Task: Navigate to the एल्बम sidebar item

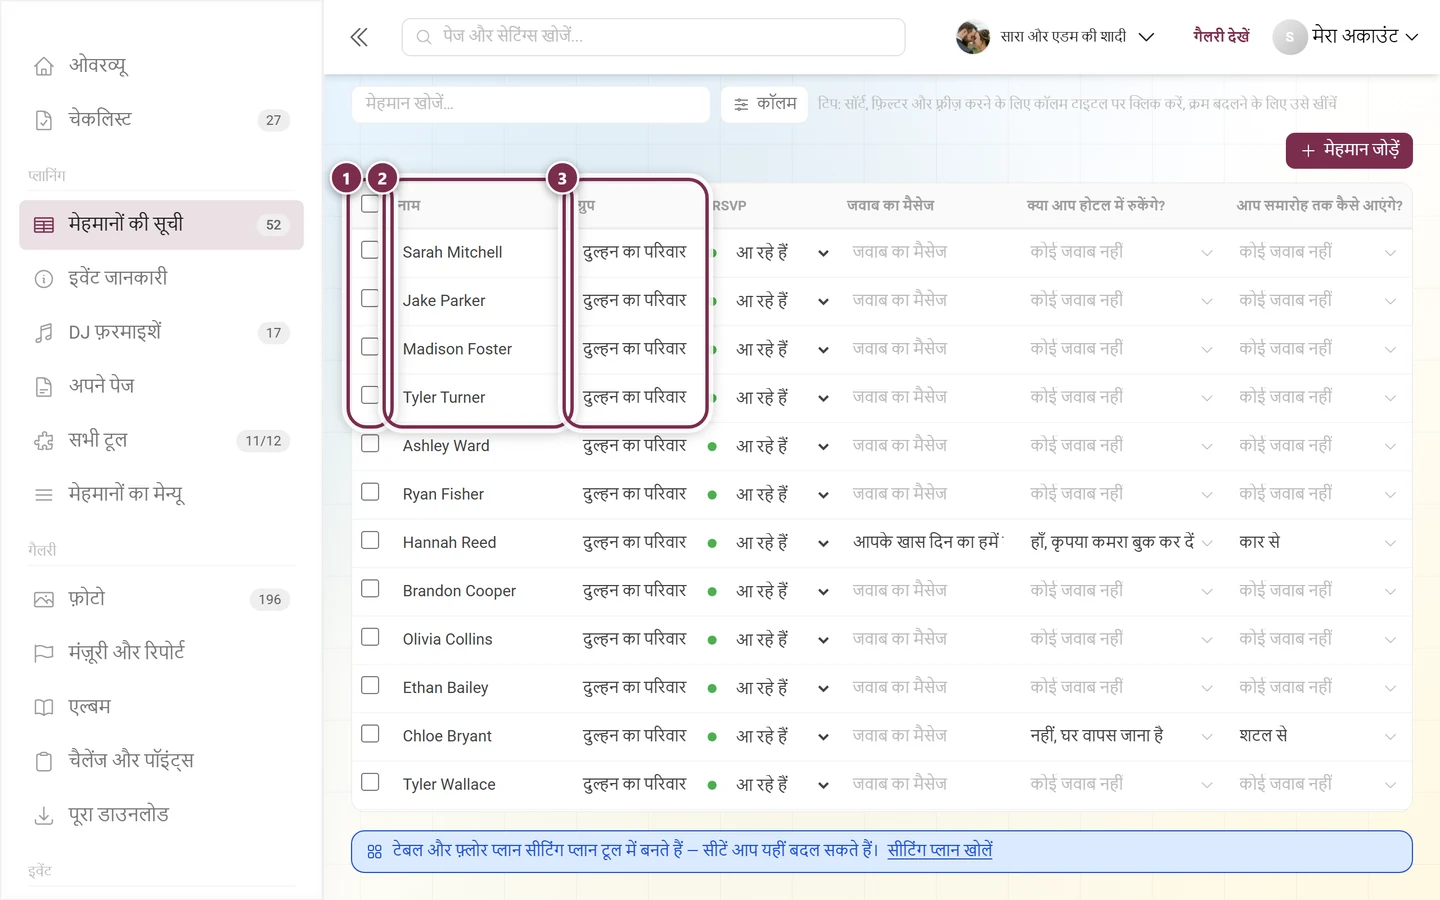Action: click(161, 708)
